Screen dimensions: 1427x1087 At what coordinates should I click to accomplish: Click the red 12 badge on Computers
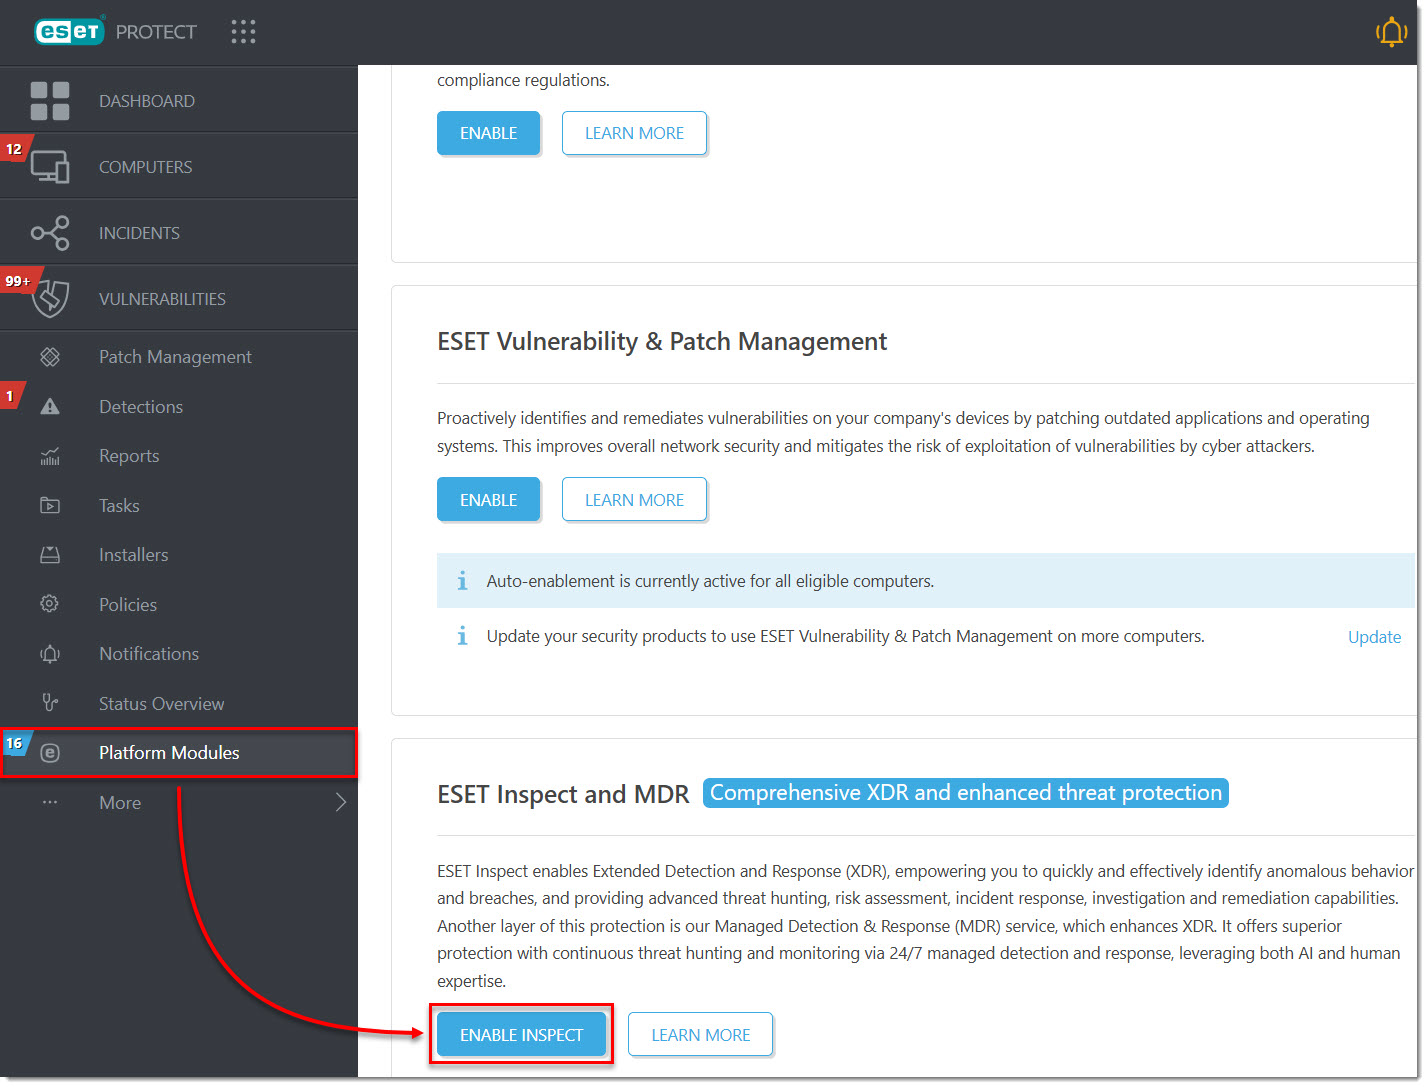(14, 149)
